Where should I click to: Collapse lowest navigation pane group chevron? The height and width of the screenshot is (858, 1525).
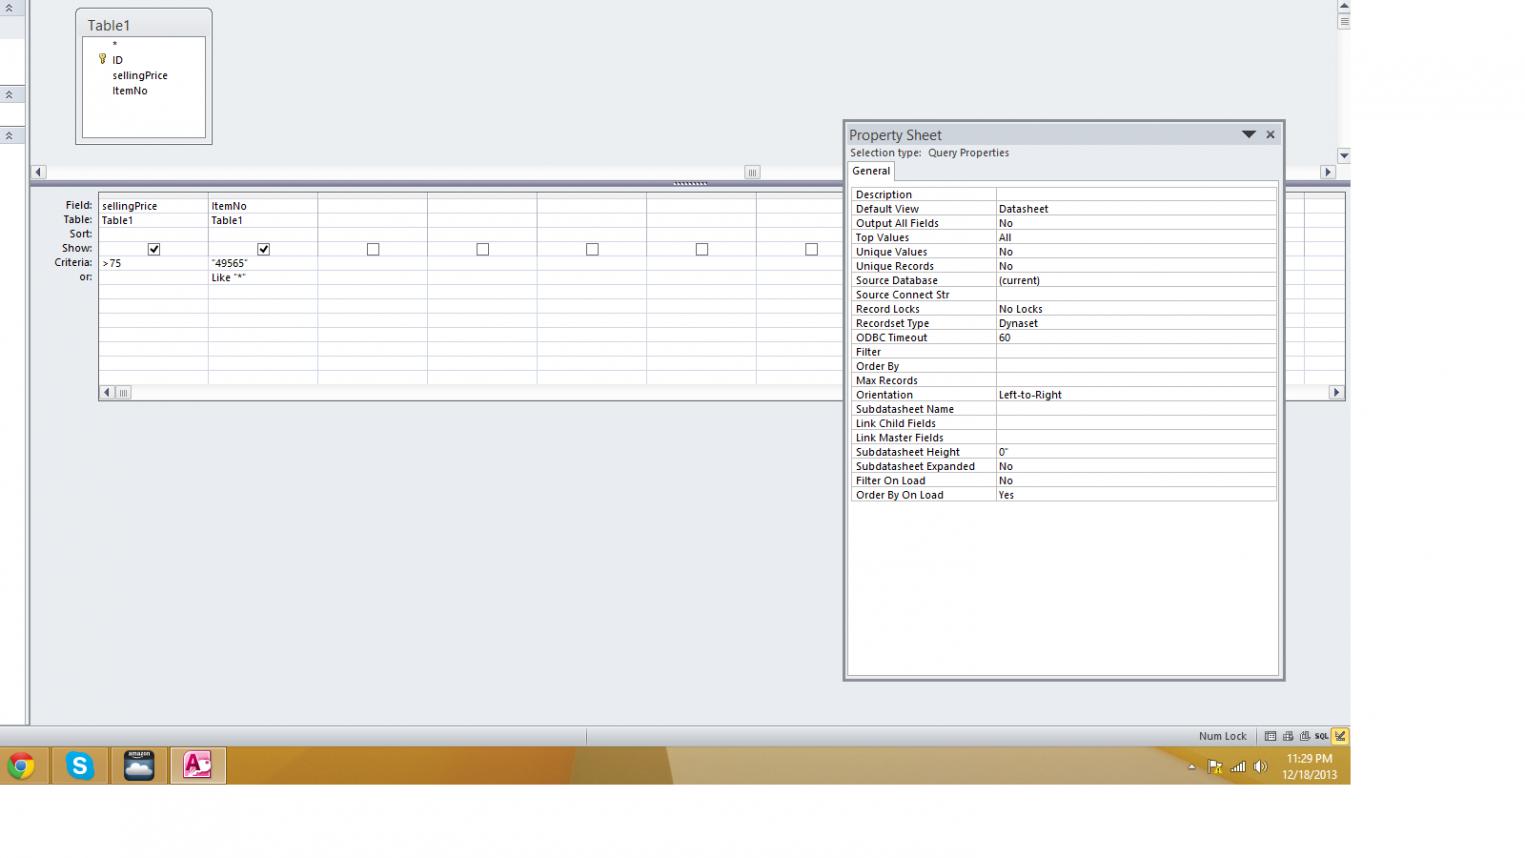tap(9, 135)
